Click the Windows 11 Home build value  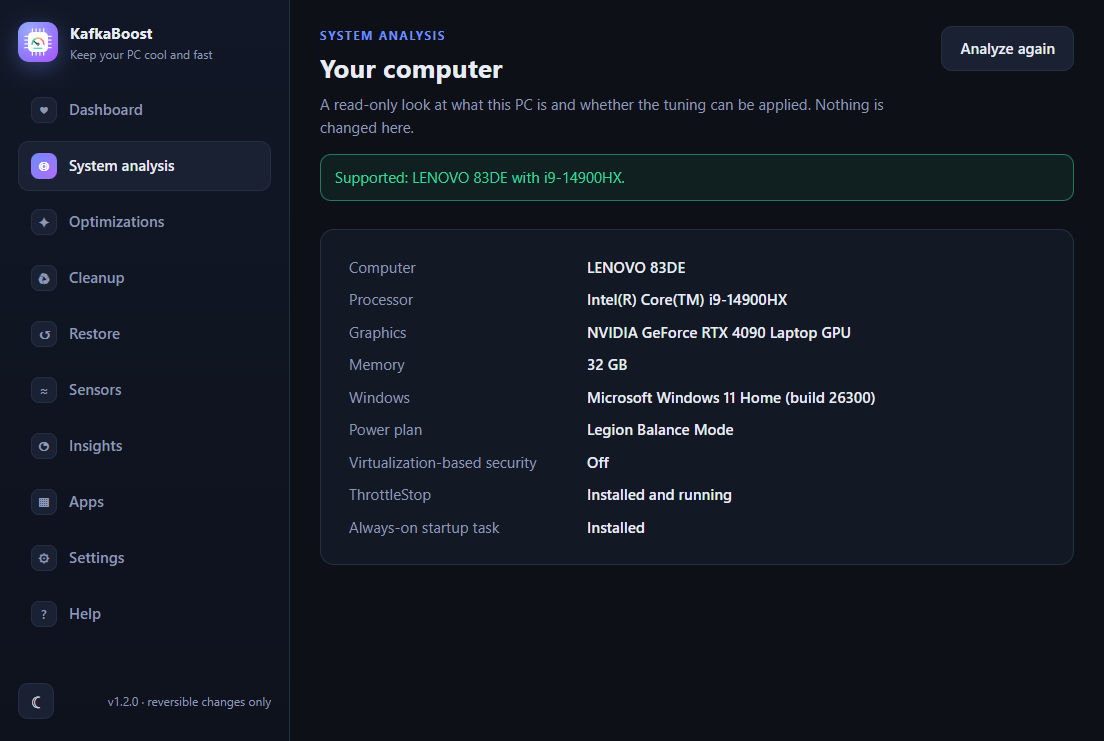731,398
